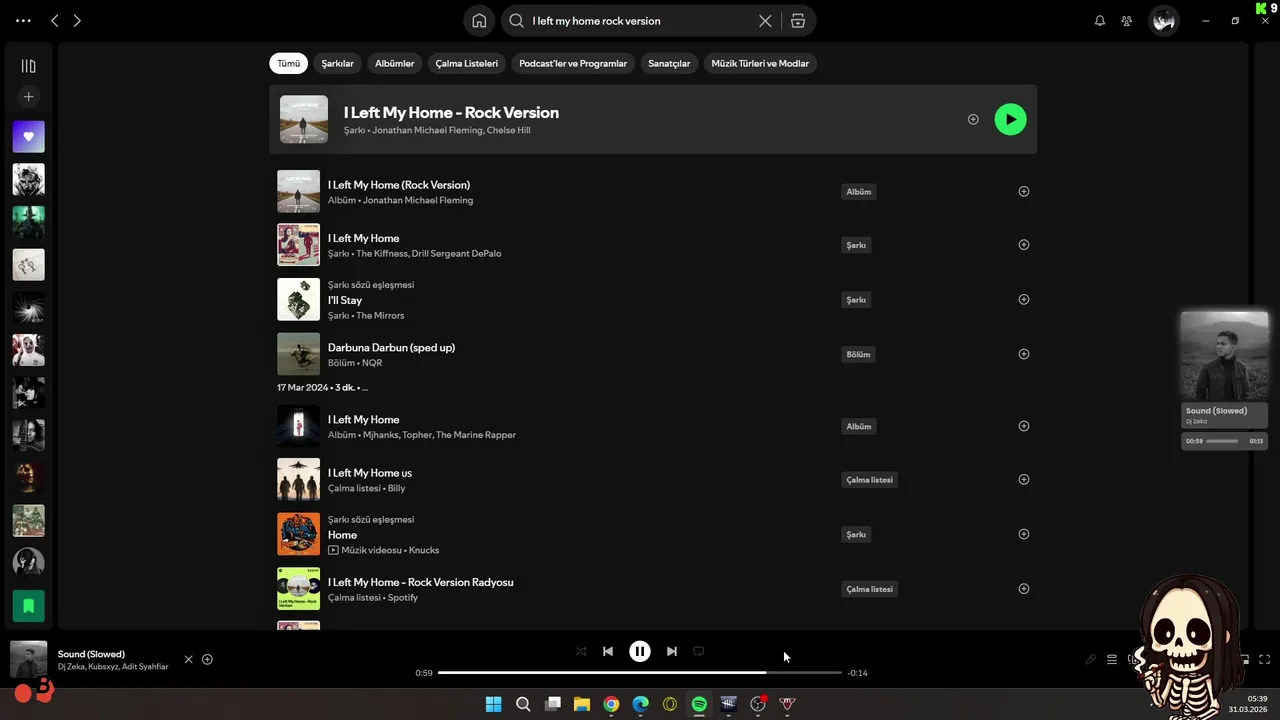This screenshot has width=1280, height=720.
Task: Clear the search field with X
Action: coord(765,21)
